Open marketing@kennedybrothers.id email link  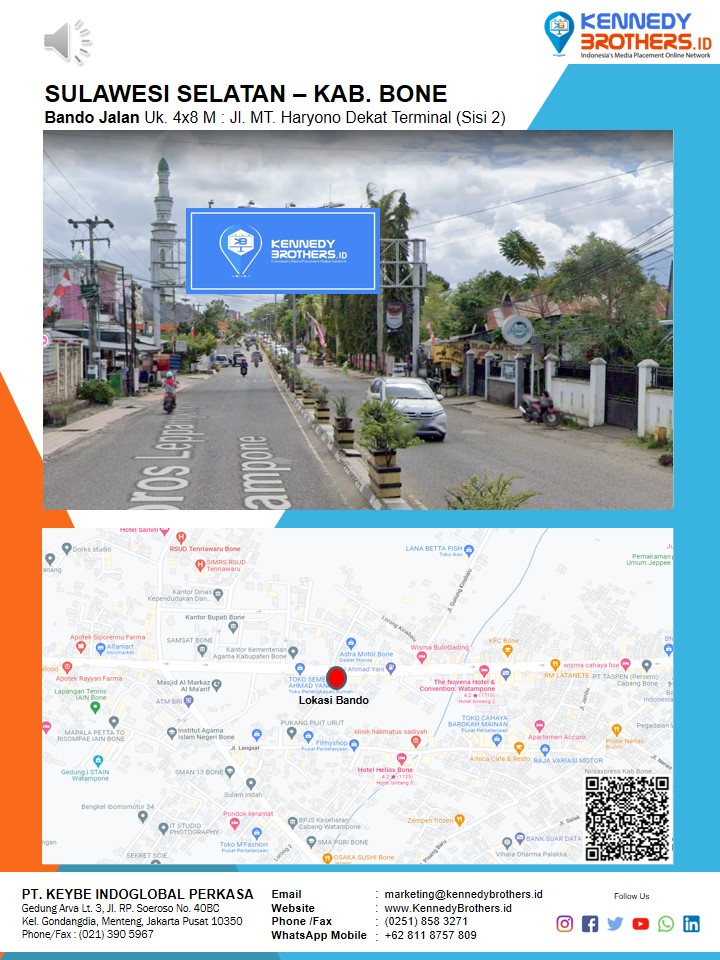coord(463,894)
